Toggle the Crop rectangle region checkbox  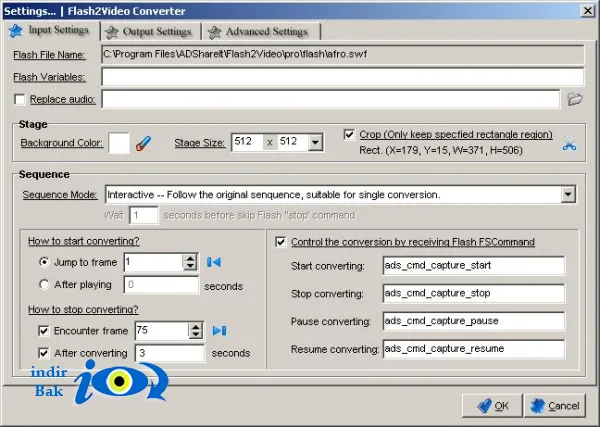click(349, 134)
